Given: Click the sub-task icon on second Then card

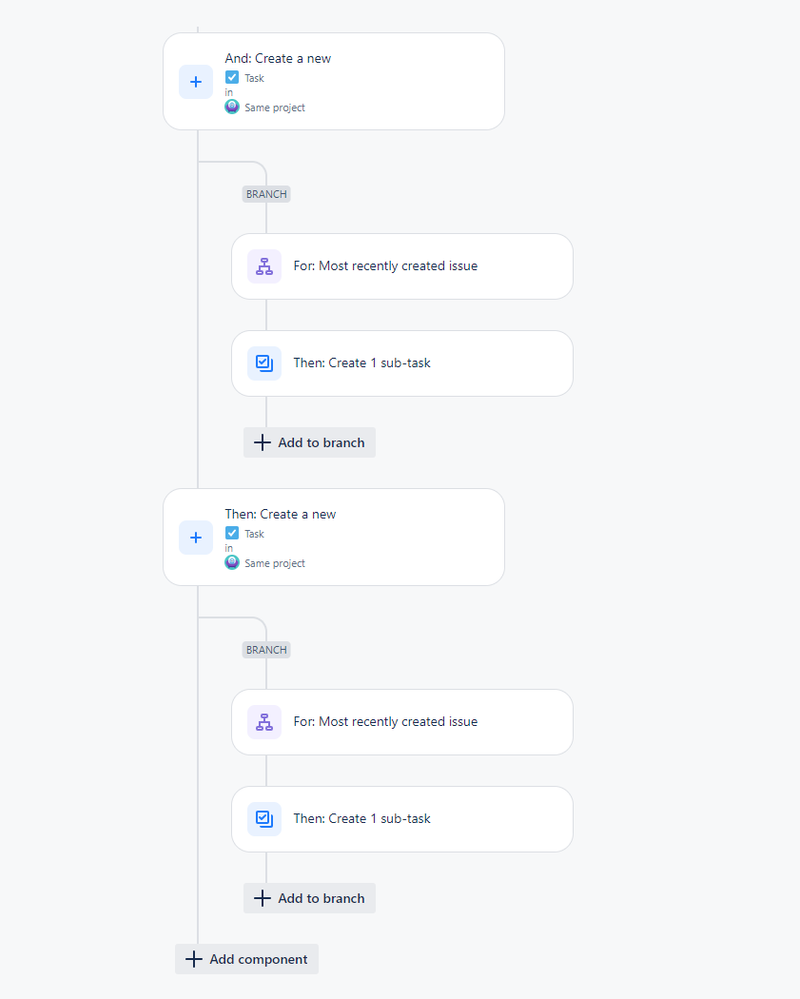Looking at the screenshot, I should (263, 818).
